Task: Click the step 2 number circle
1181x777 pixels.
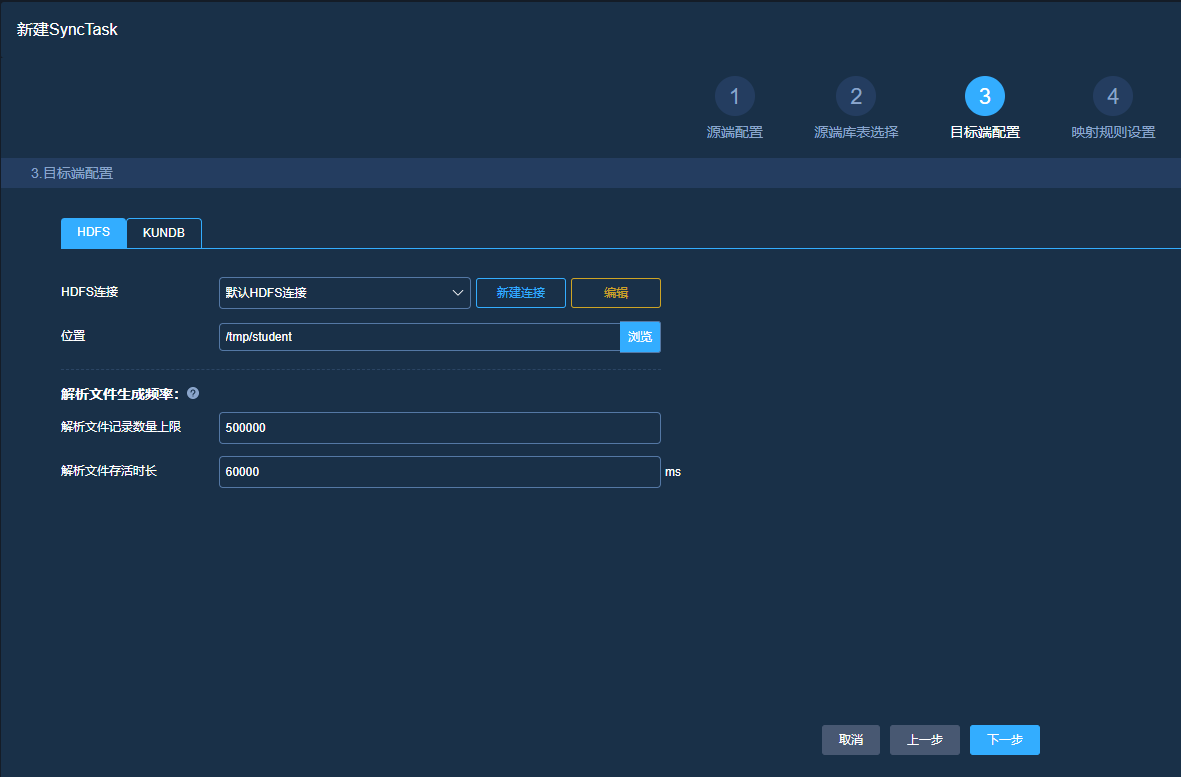Action: pos(856,96)
